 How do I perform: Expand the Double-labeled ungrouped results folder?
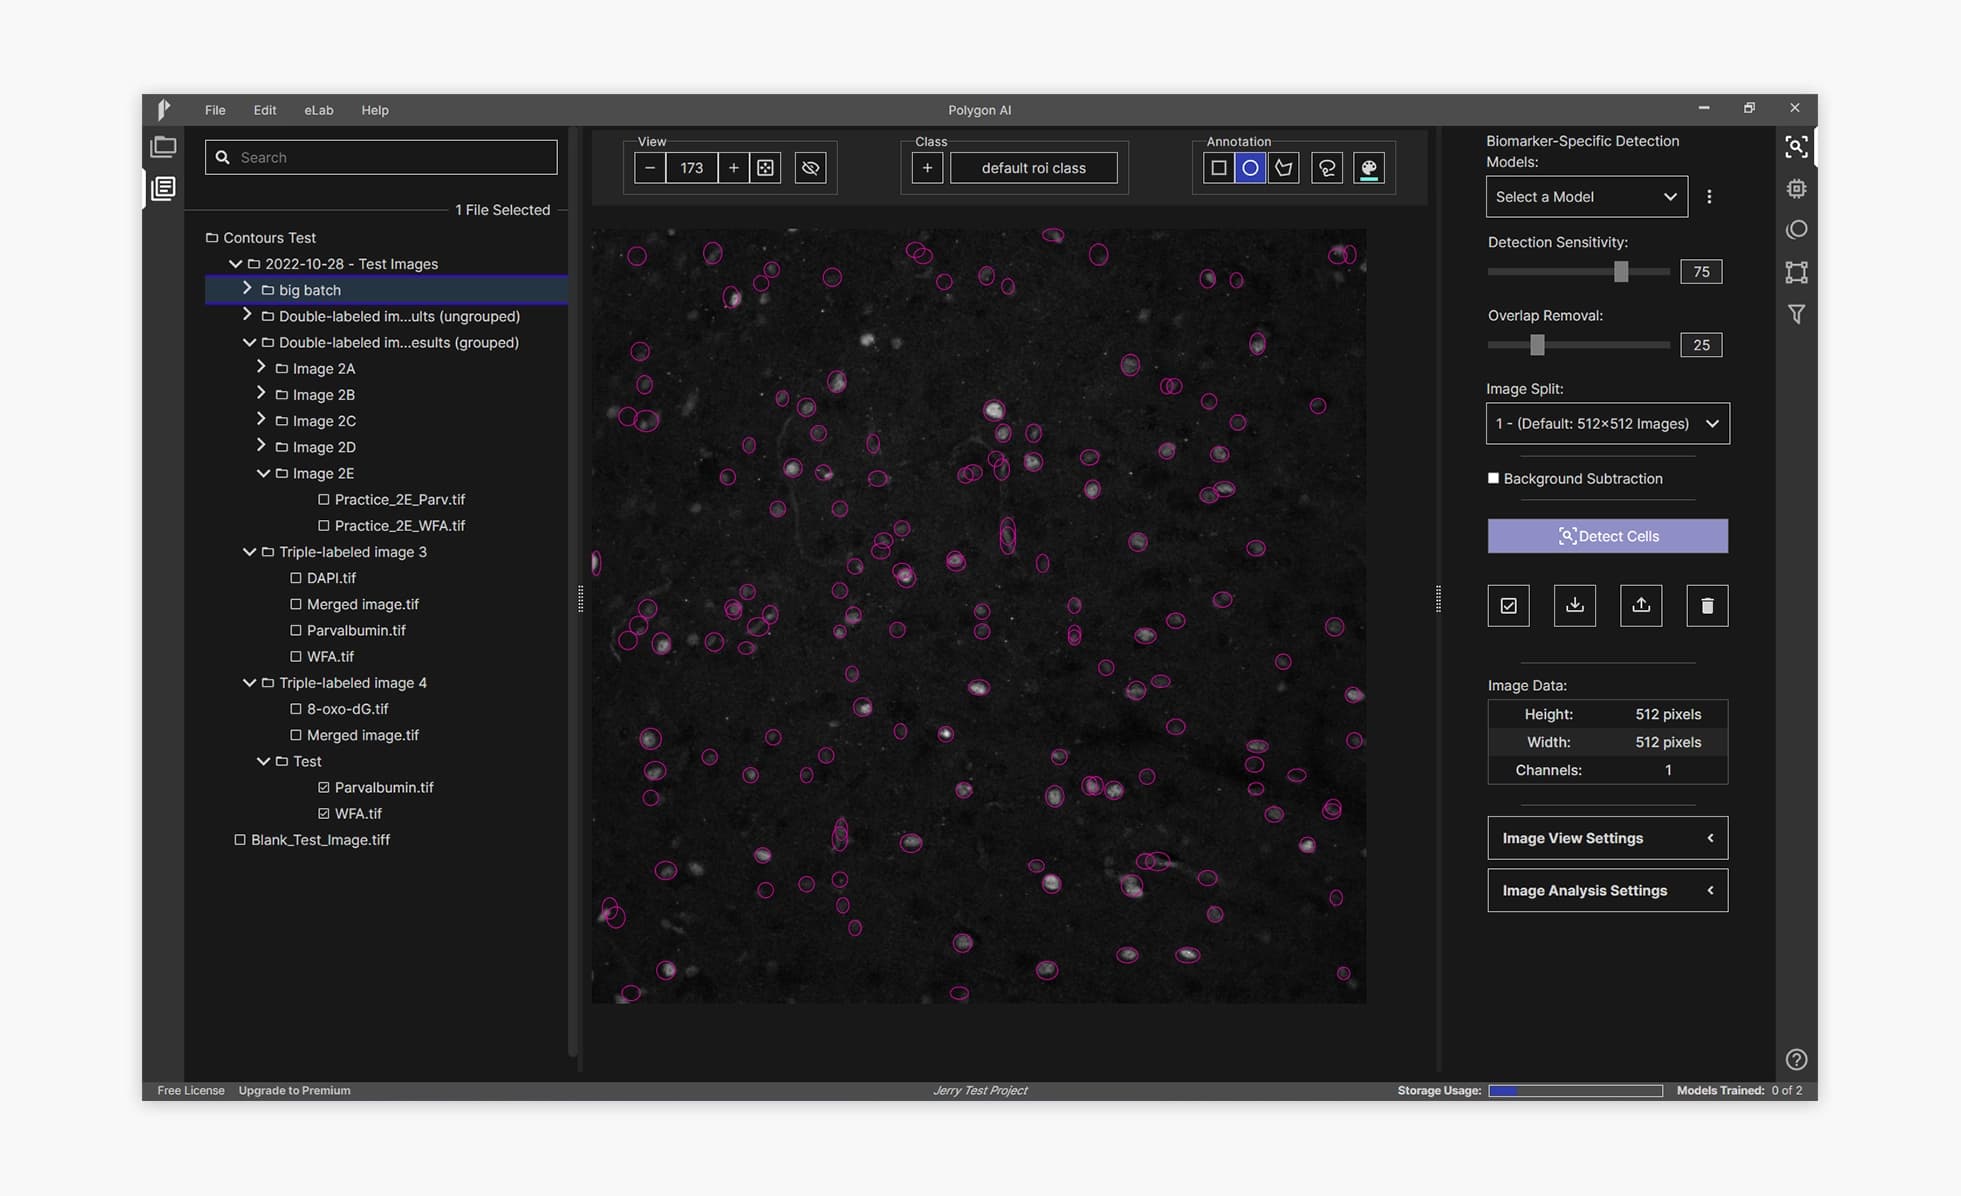point(247,315)
